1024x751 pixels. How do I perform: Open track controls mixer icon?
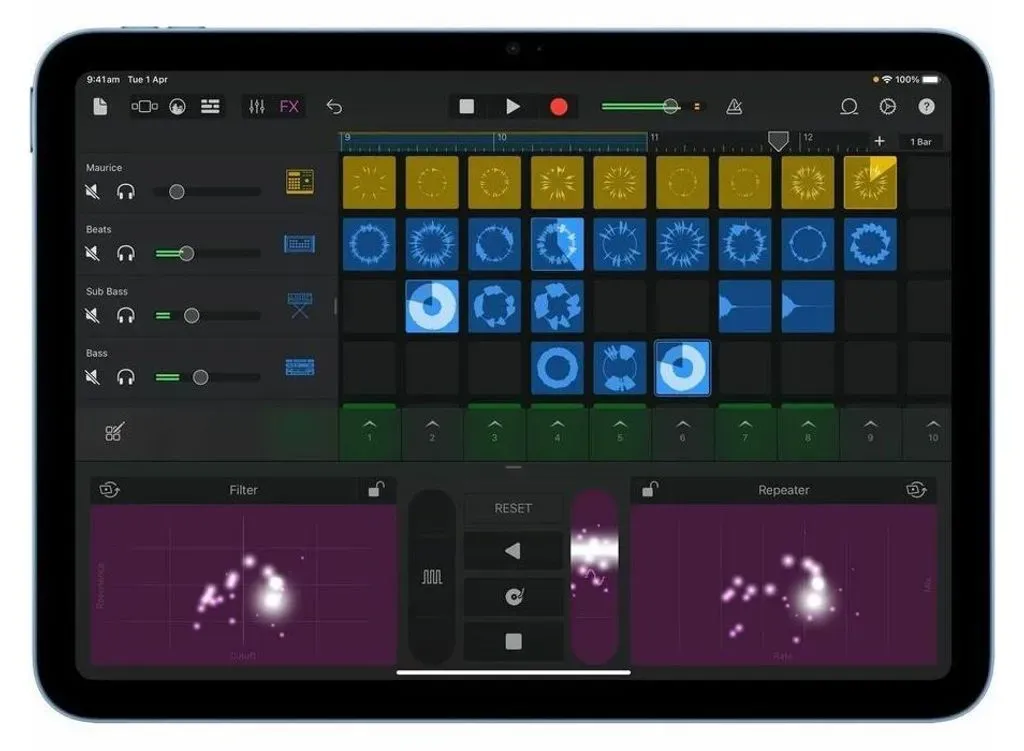click(257, 106)
